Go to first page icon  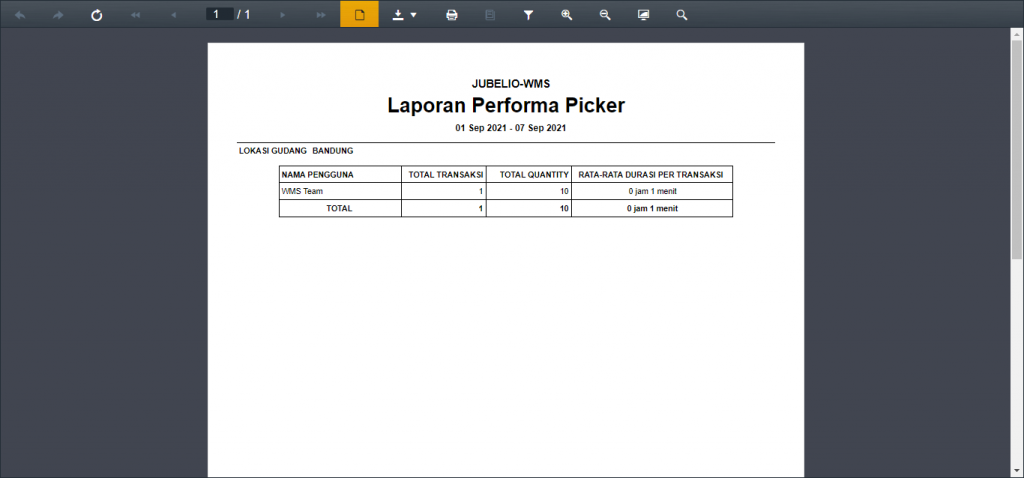click(135, 14)
